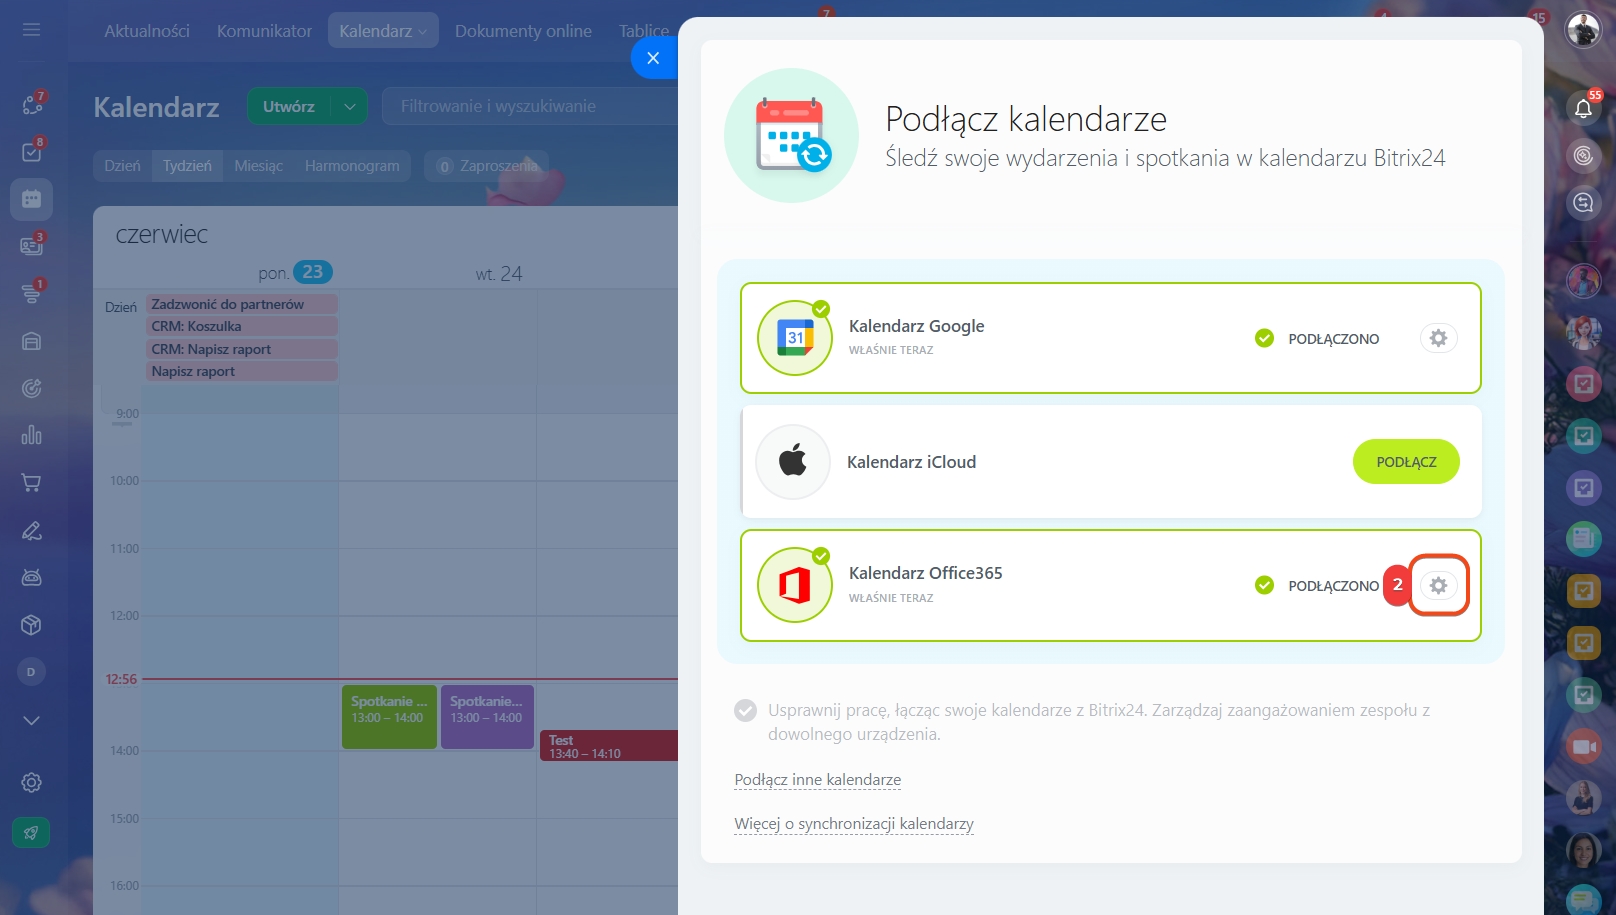Click the Office365 logo icon

(795, 585)
